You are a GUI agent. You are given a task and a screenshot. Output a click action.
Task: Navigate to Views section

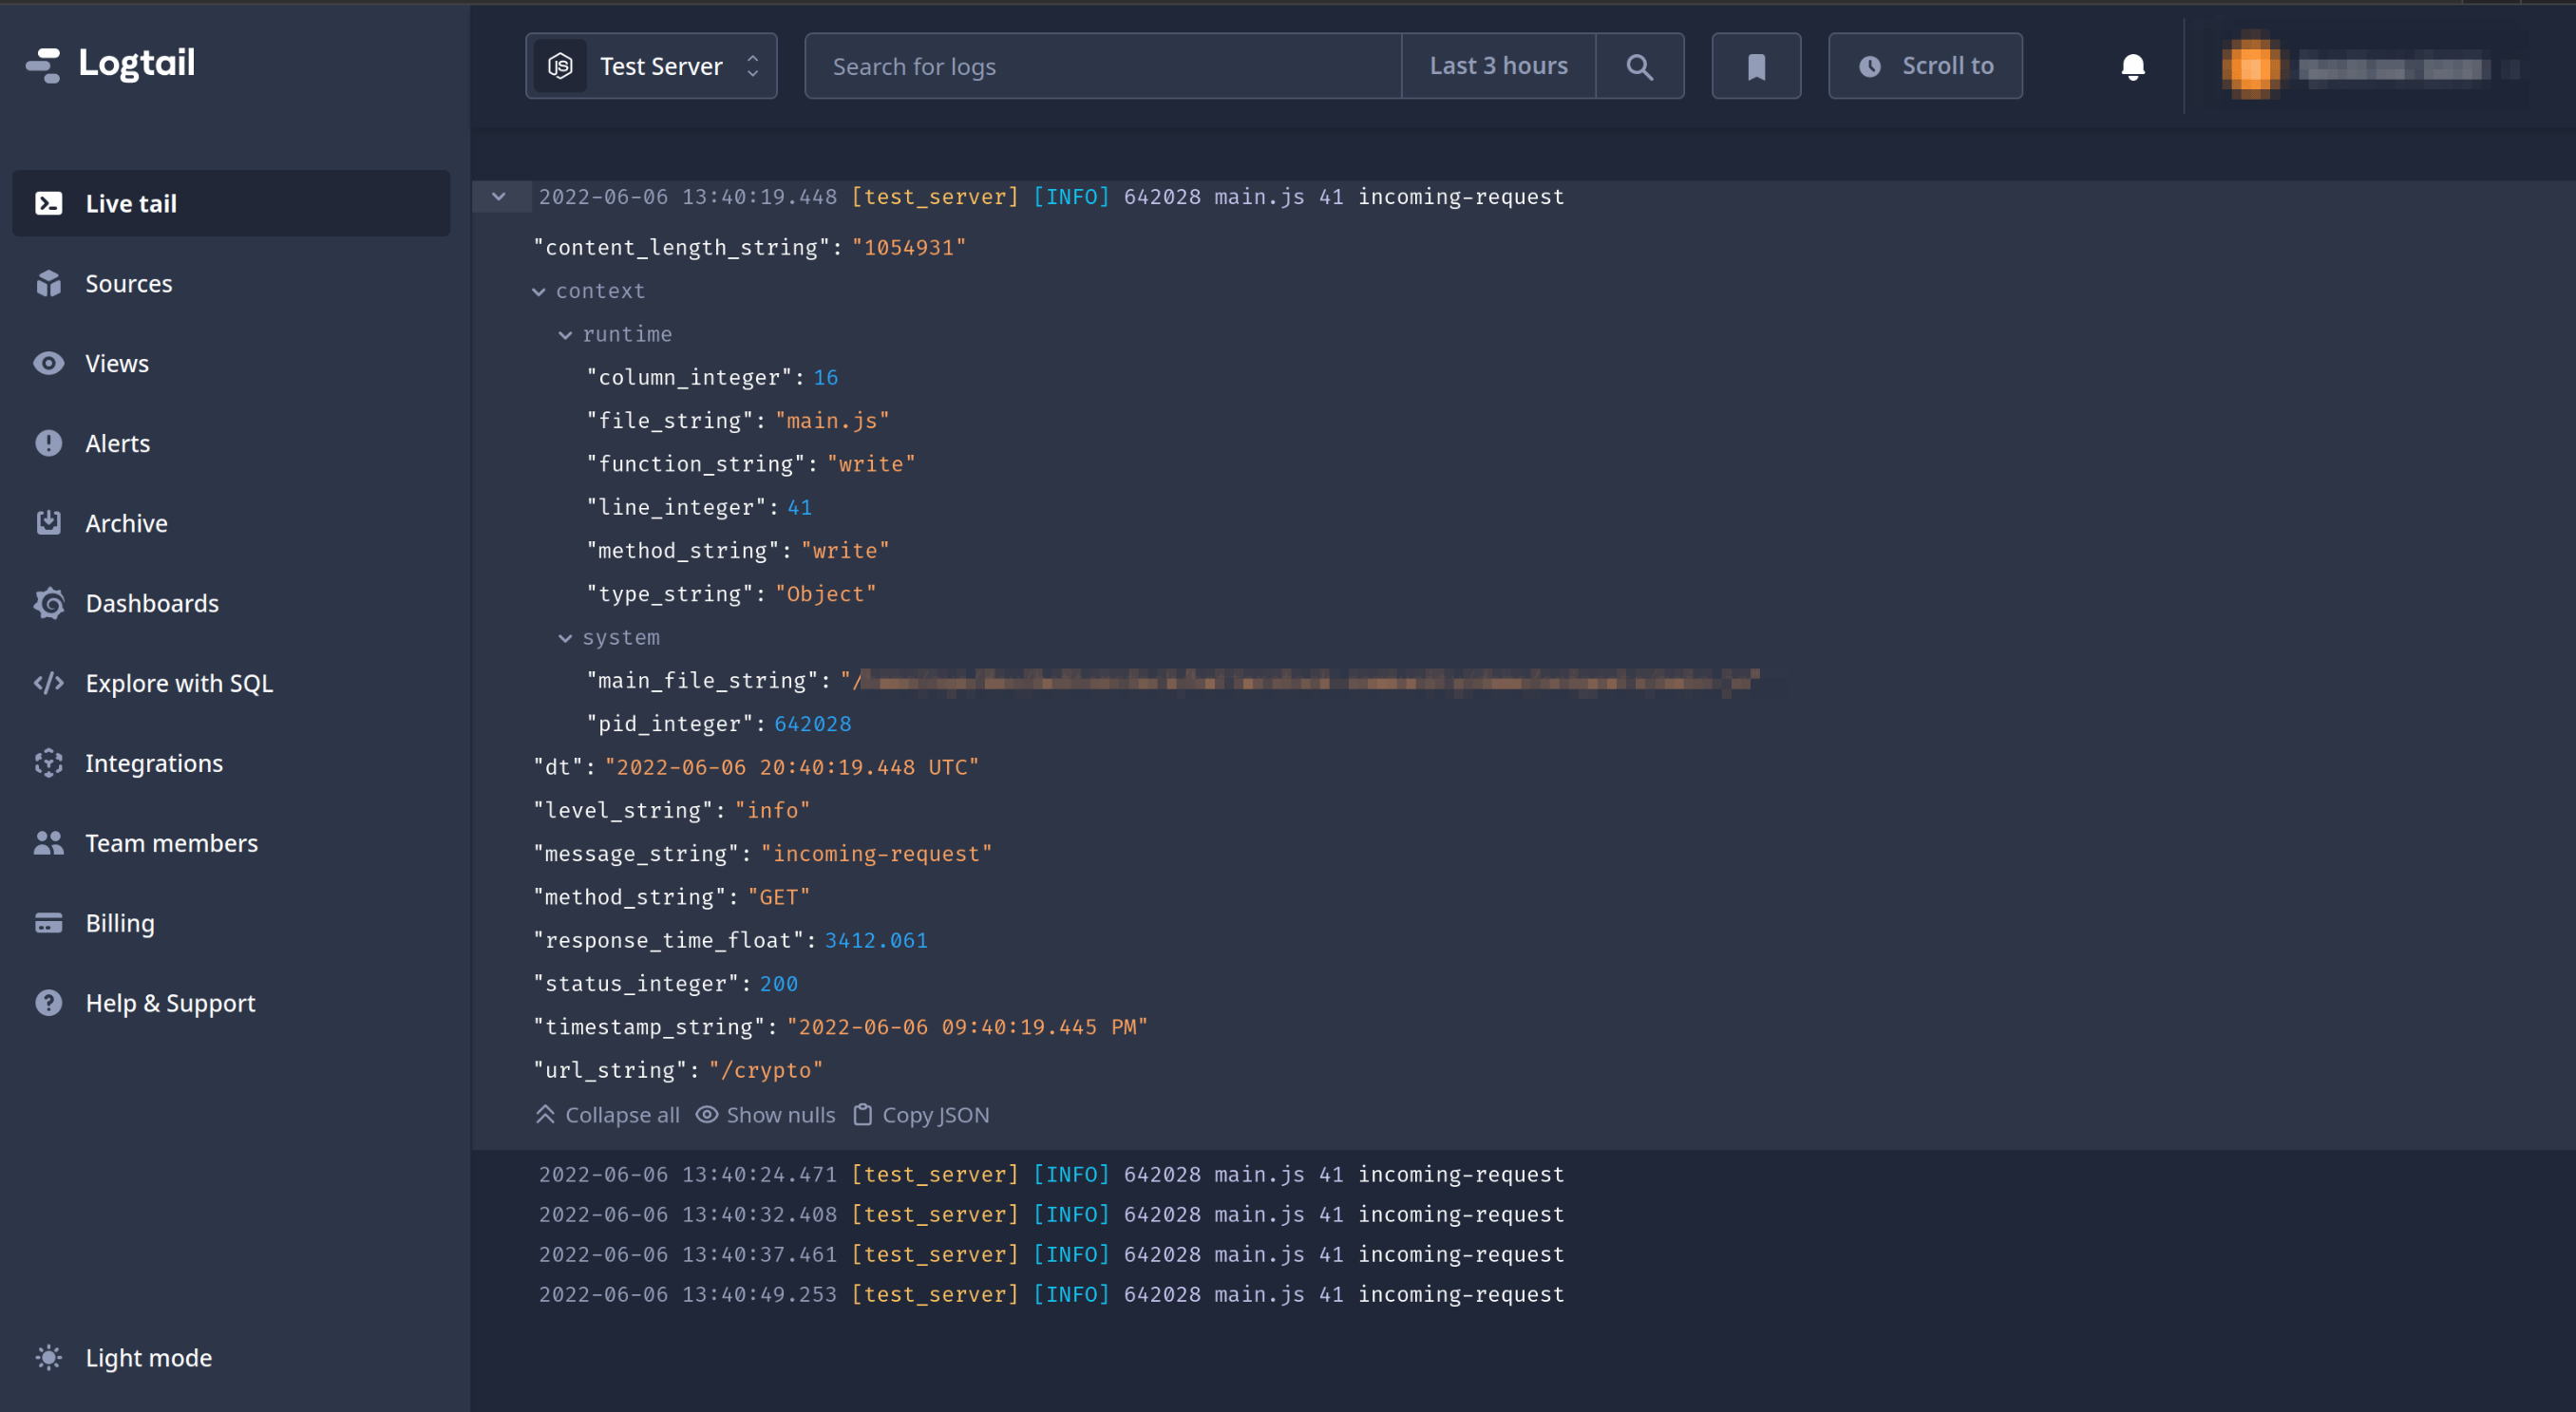[117, 362]
